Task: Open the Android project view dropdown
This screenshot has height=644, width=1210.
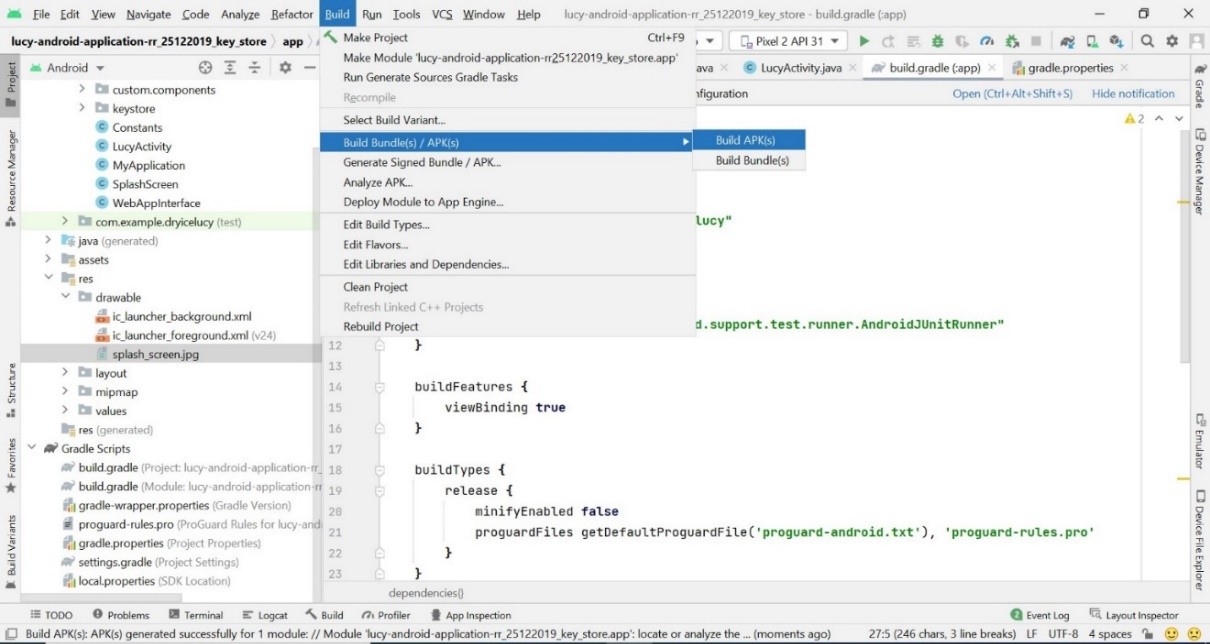Action: click(x=76, y=68)
